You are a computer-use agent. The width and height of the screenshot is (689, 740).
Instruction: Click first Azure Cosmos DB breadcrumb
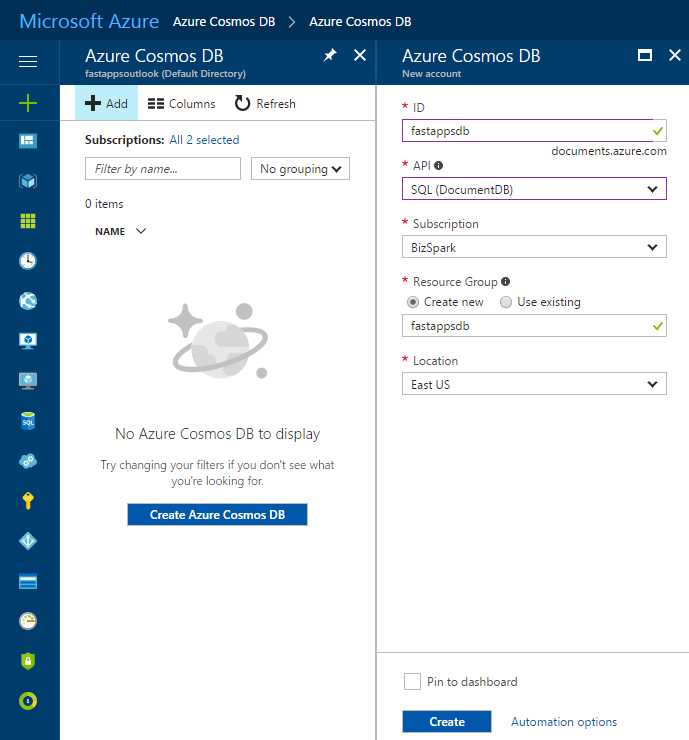(224, 22)
